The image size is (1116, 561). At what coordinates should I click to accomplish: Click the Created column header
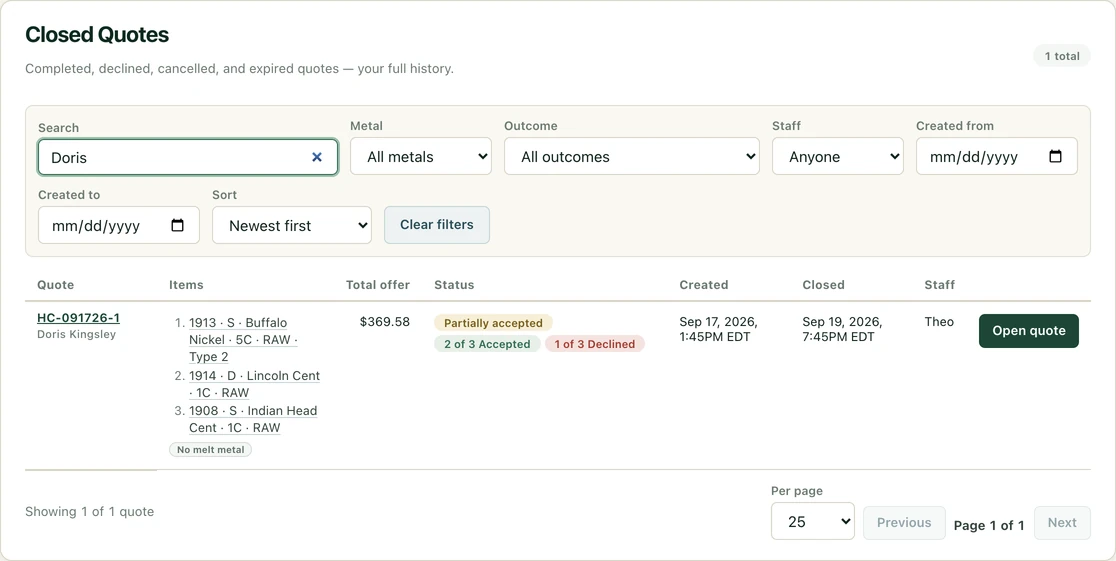coord(703,285)
